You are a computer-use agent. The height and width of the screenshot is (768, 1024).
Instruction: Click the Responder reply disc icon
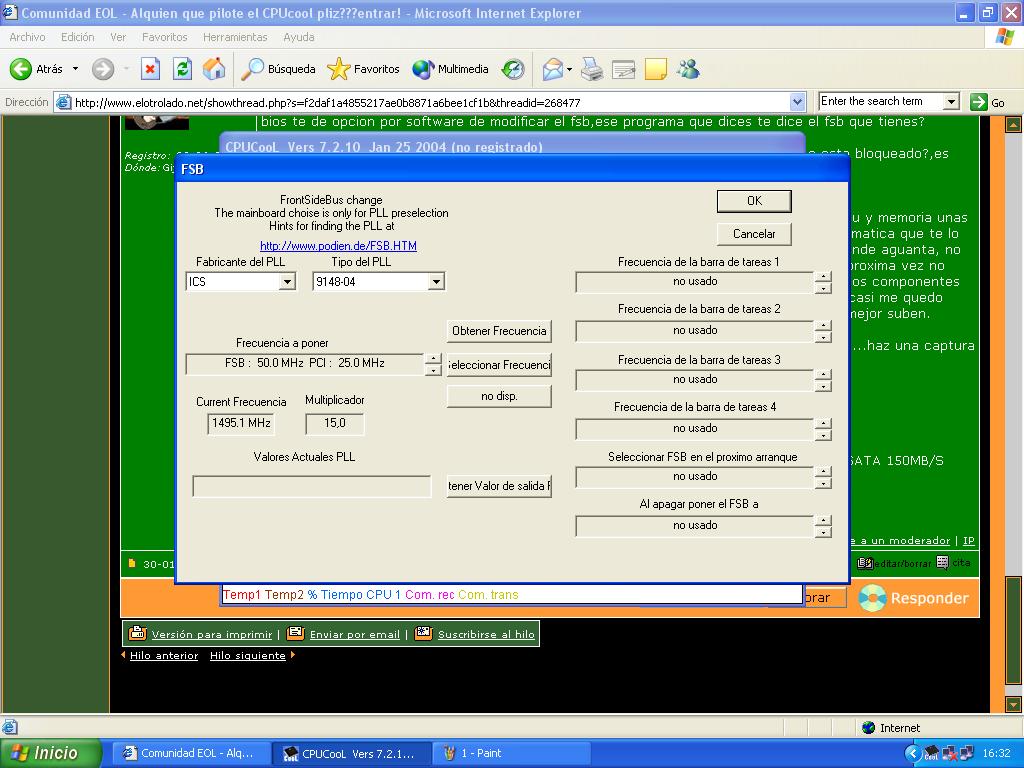tap(872, 598)
